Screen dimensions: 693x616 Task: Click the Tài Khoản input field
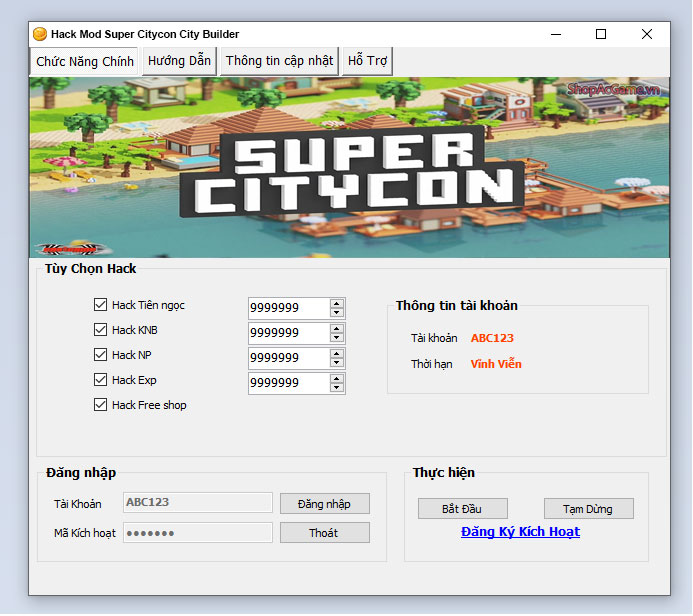click(198, 502)
